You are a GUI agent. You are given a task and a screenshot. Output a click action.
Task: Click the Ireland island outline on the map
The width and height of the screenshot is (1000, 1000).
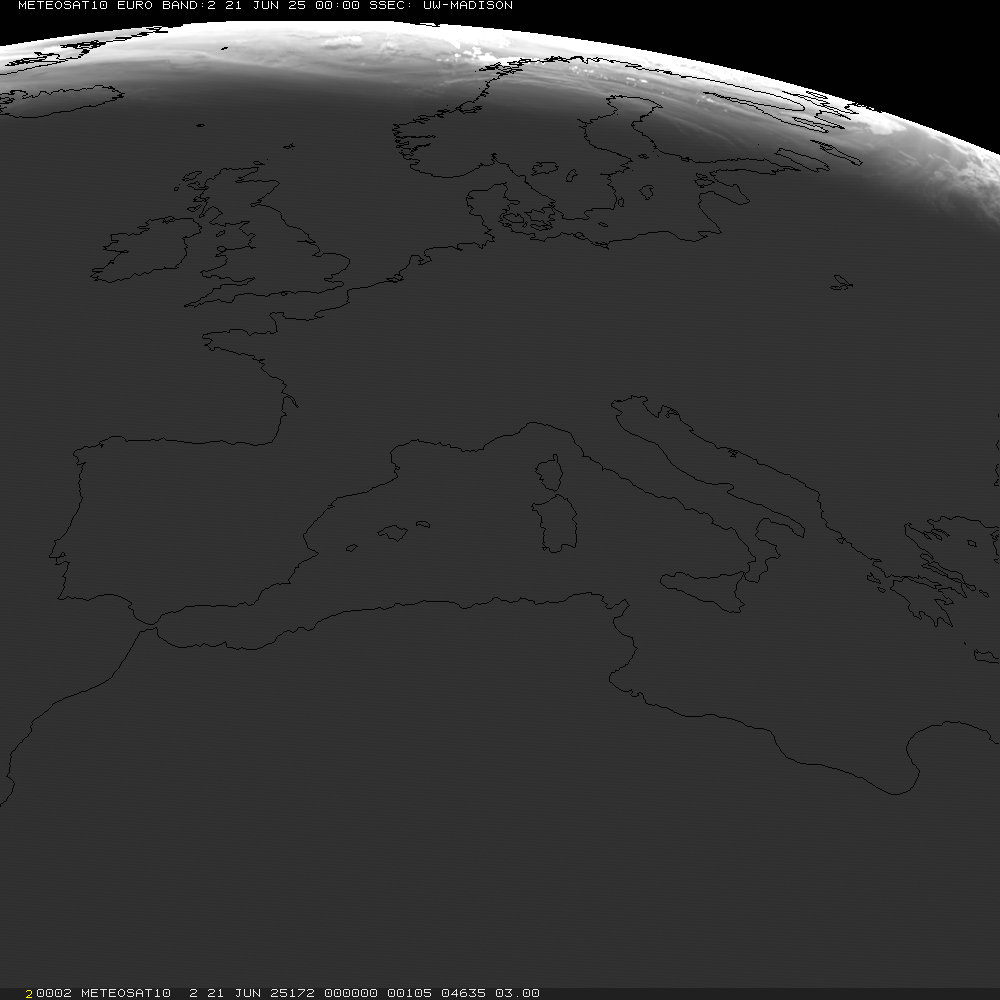click(x=145, y=249)
